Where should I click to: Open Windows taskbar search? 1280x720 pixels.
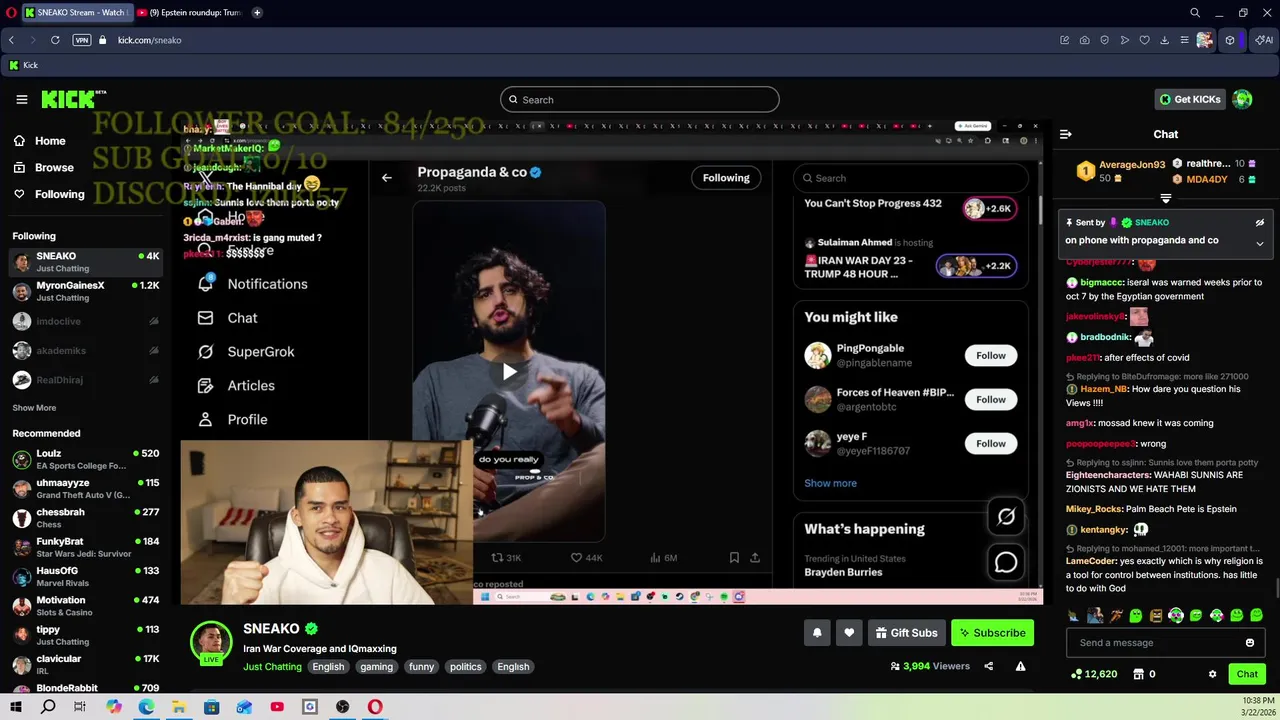click(x=48, y=707)
